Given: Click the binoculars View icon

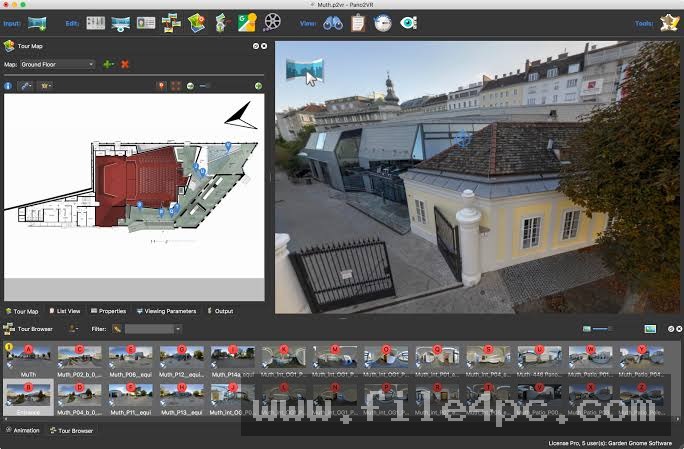Looking at the screenshot, I should pyautogui.click(x=333, y=23).
